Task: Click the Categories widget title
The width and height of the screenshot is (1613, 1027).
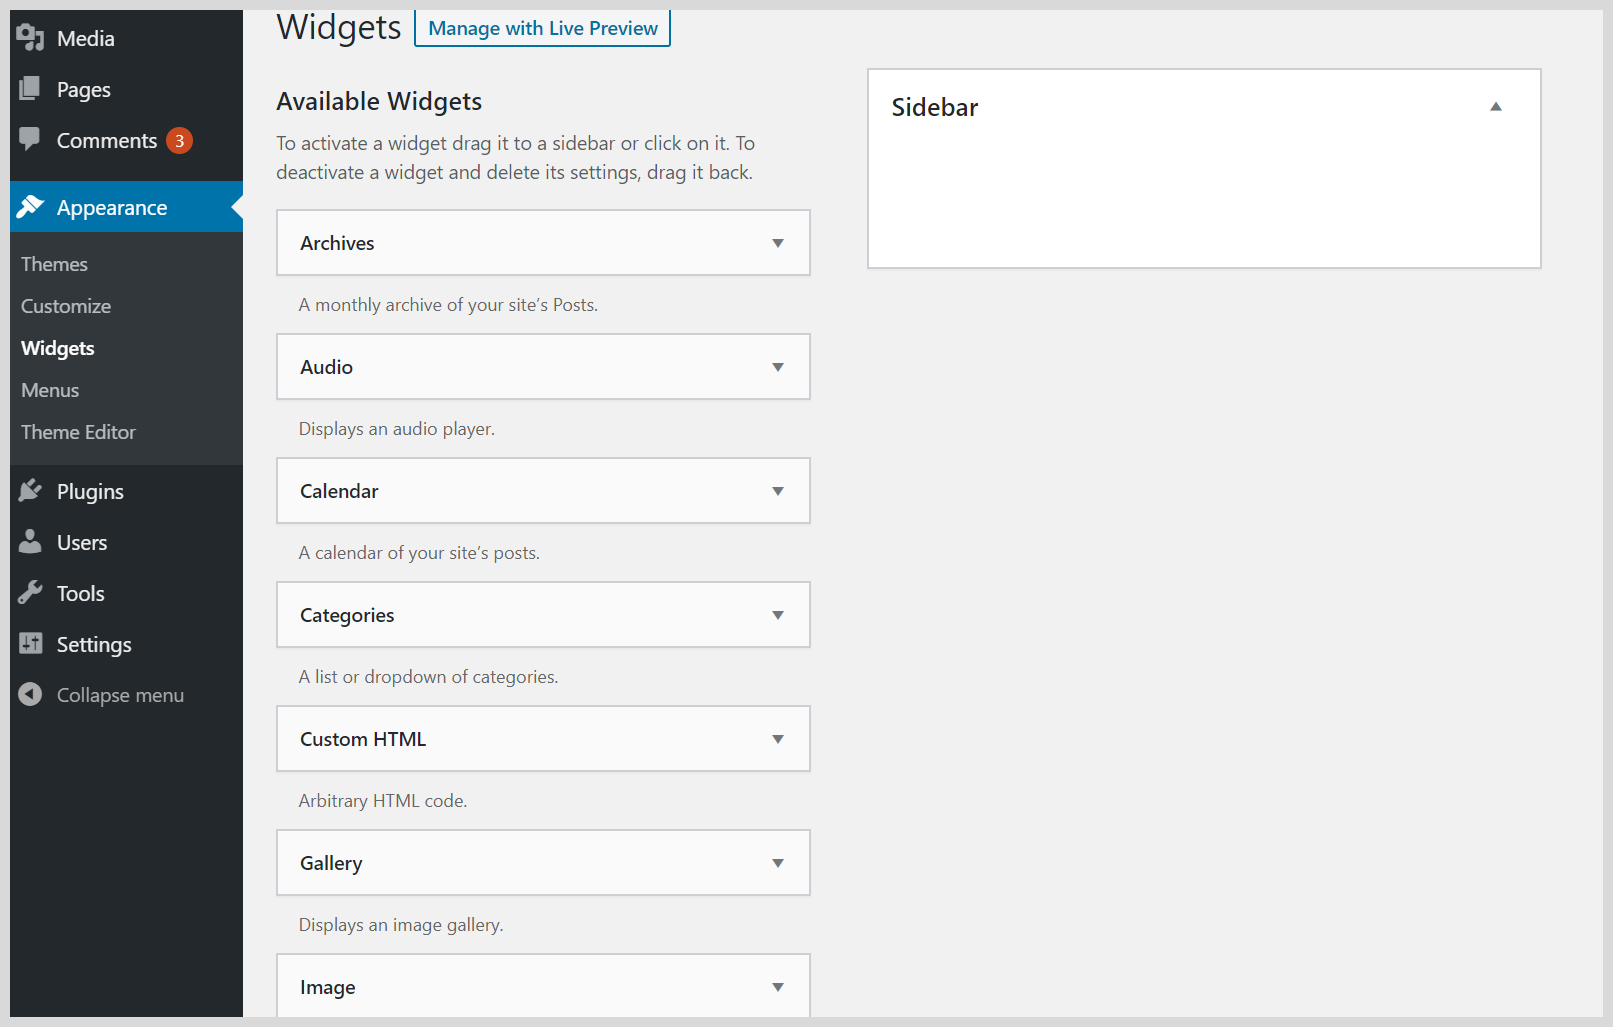Action: [x=347, y=615]
